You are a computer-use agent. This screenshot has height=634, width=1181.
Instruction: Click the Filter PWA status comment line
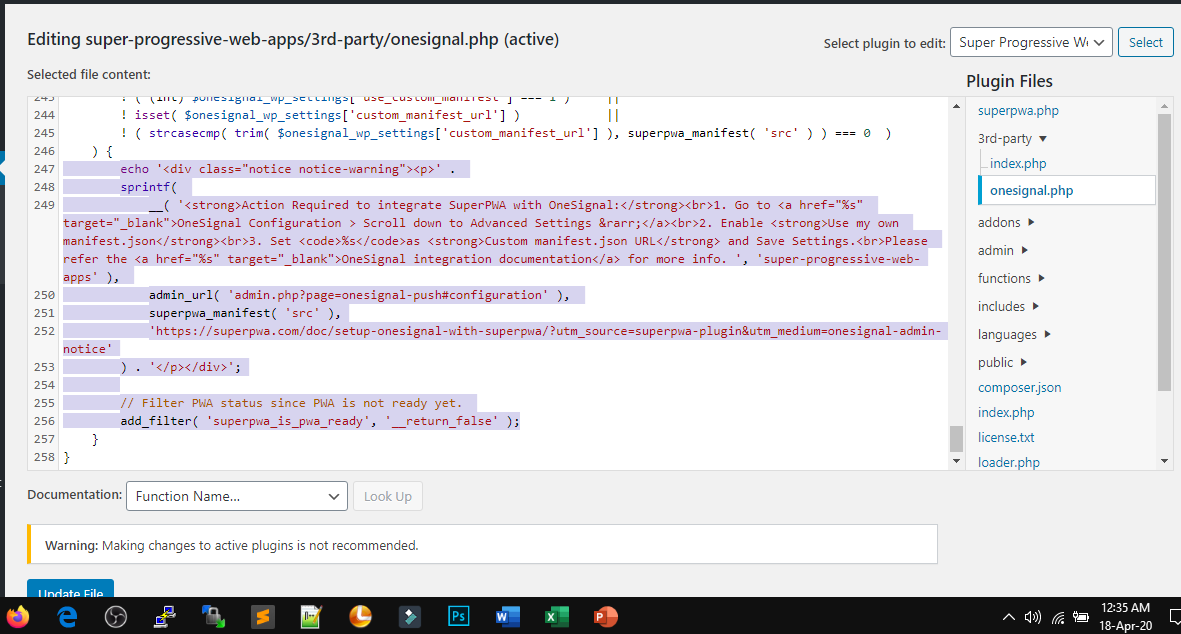coord(291,403)
